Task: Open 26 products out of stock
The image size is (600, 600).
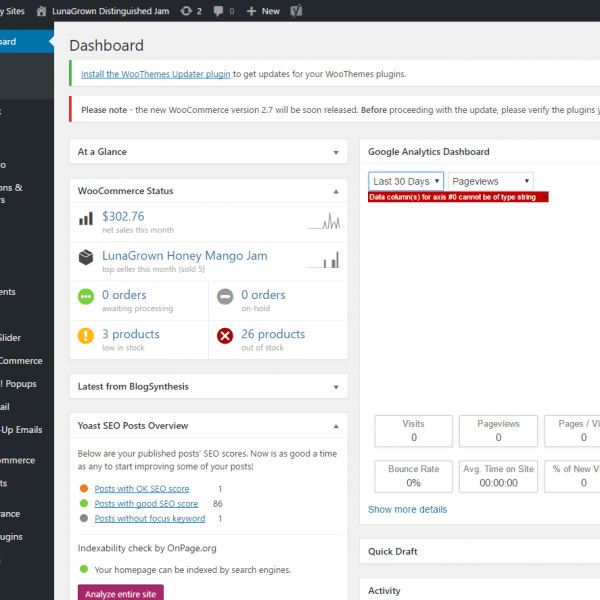Action: (x=273, y=334)
